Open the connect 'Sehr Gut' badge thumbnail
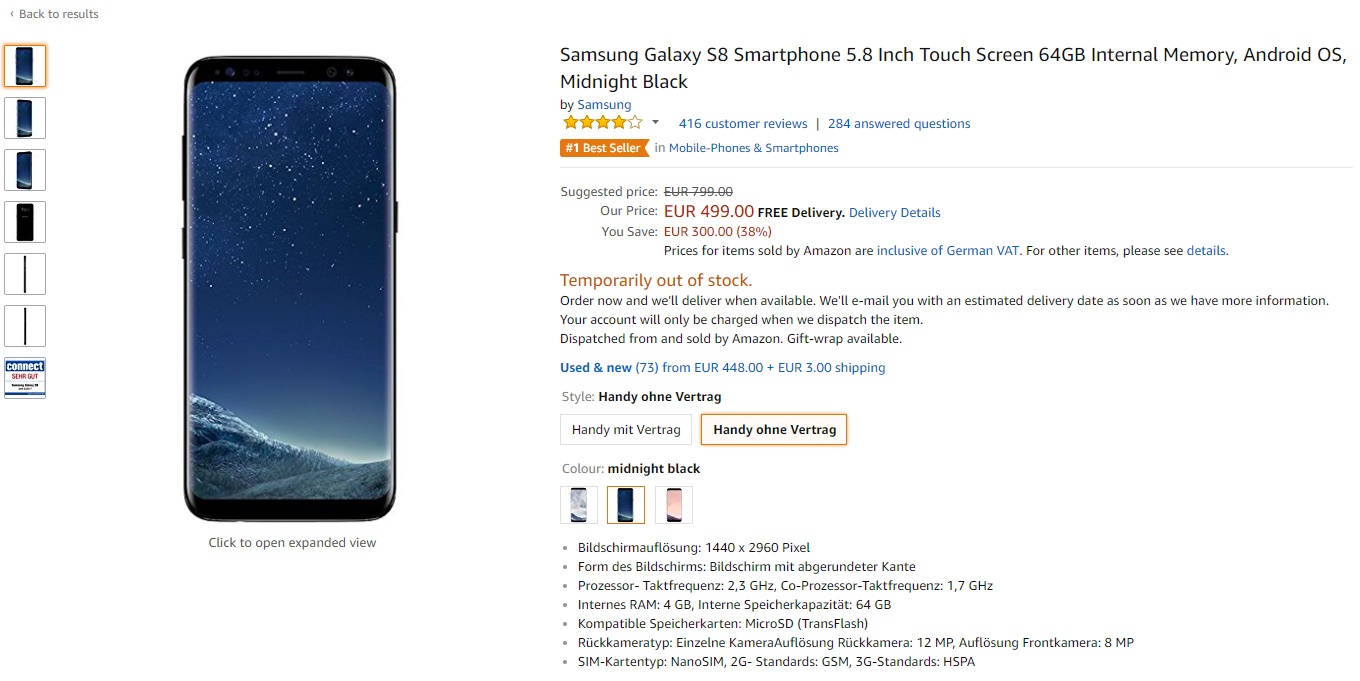 click(25, 378)
